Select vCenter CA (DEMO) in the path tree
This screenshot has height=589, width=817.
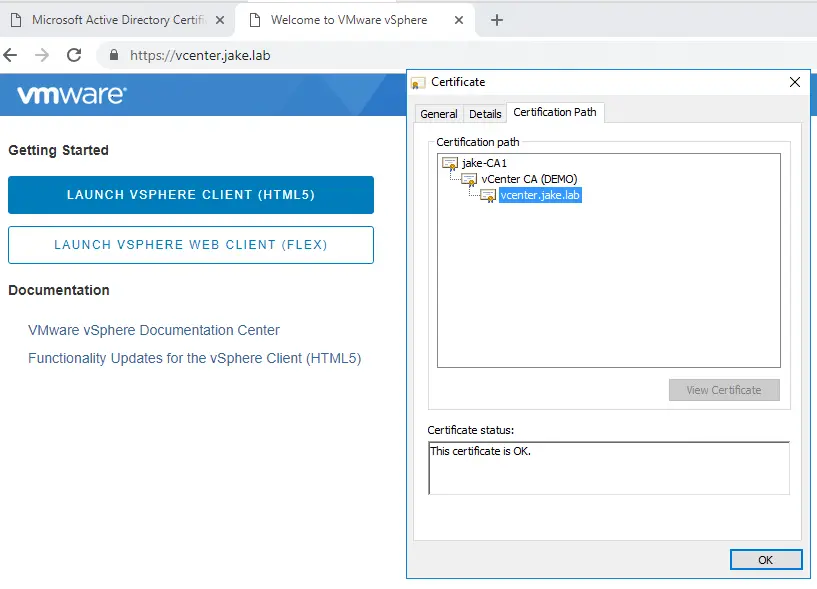click(x=529, y=179)
